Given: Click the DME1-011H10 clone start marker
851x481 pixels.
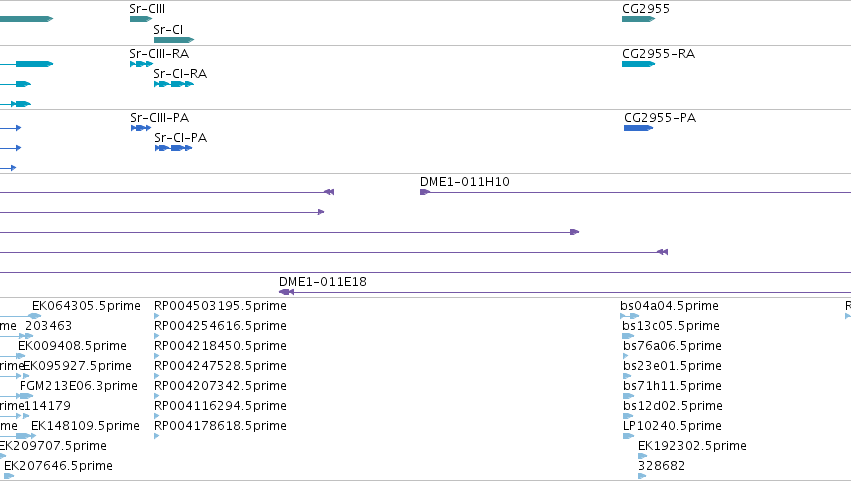Looking at the screenshot, I should pos(425,192).
